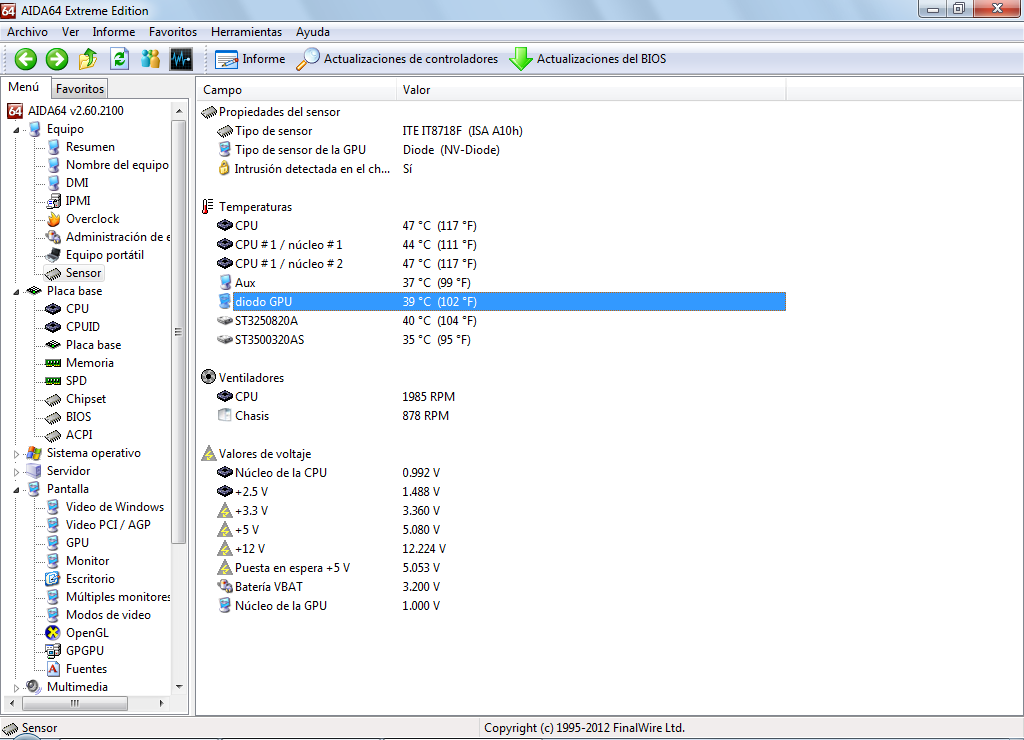Click the Campo column header
This screenshot has width=1024, height=740.
click(x=296, y=90)
